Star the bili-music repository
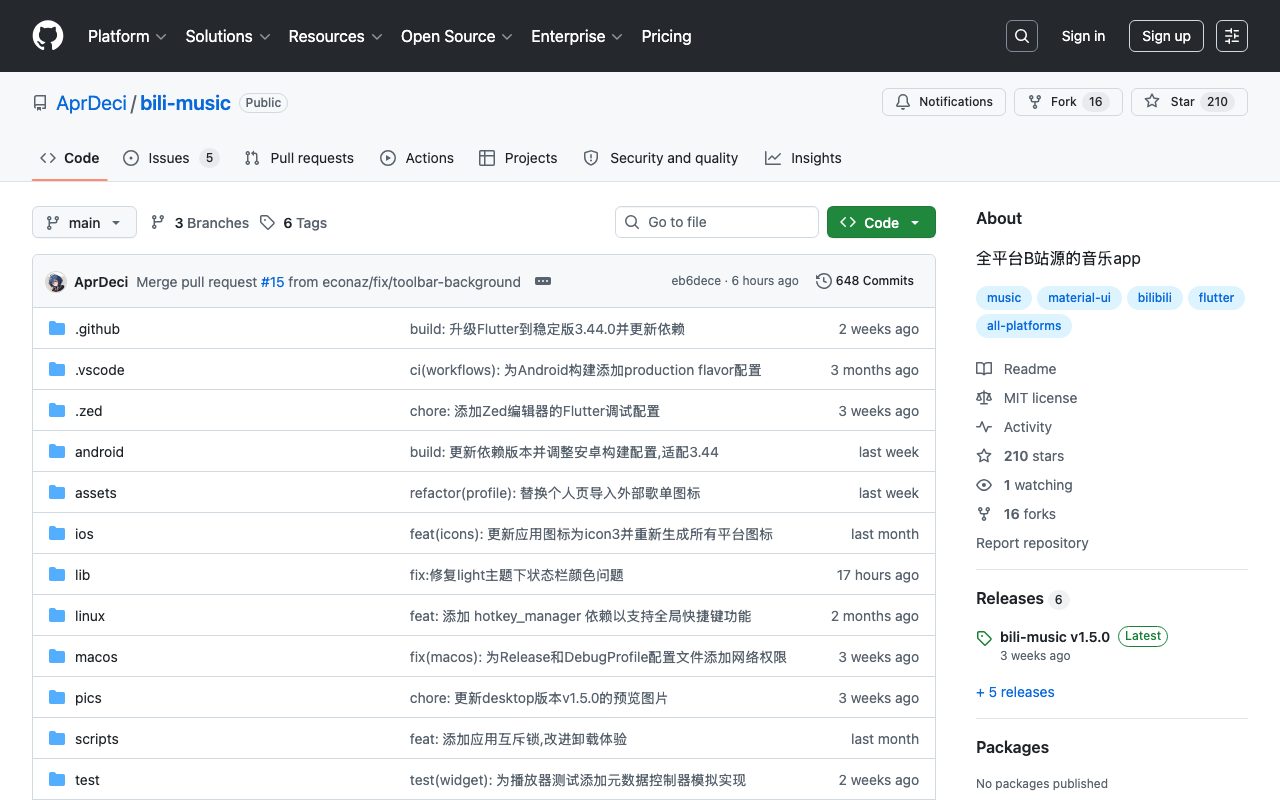The image size is (1280, 800). point(1189,102)
